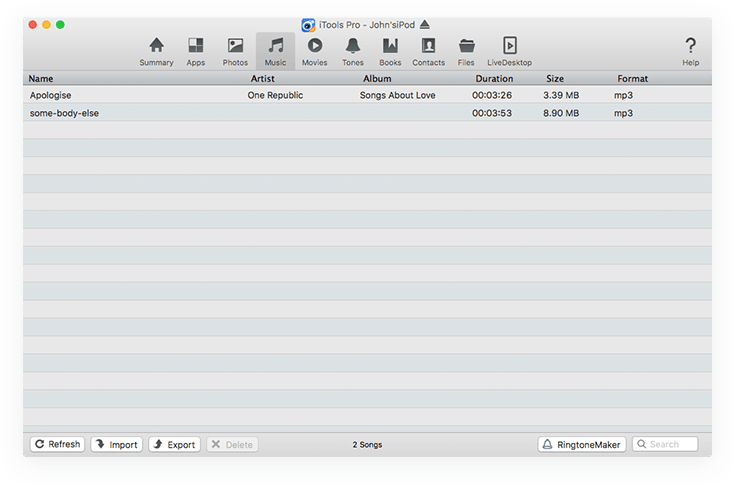Click the mp3 format of some-body-else
This screenshot has height=486, width=735.
pos(623,113)
